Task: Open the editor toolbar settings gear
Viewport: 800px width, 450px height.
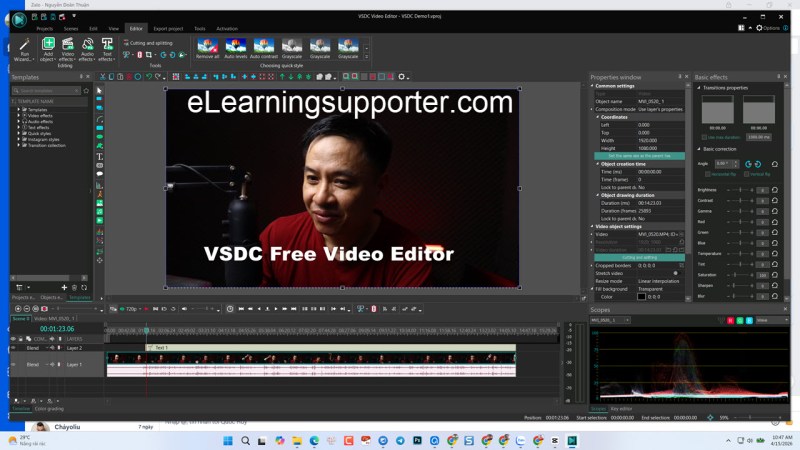Action: click(x=402, y=77)
